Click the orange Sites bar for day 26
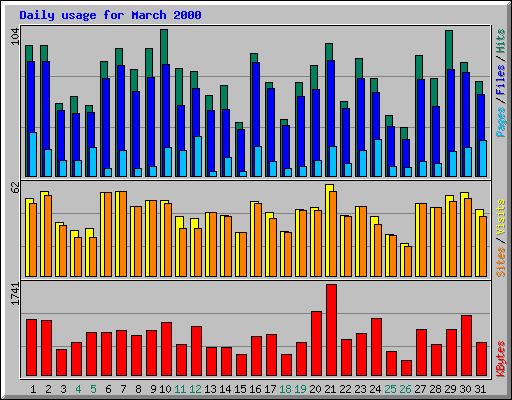 coord(408,261)
